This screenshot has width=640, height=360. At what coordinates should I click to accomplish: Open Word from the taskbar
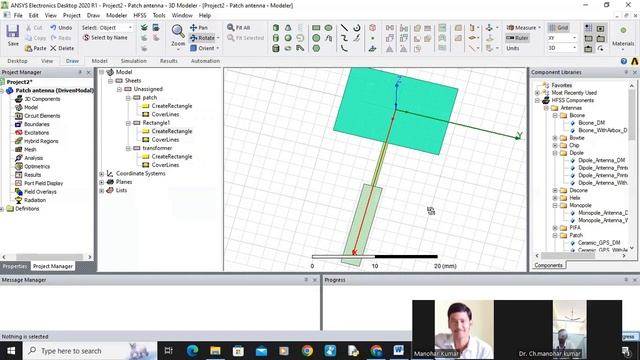coord(398,351)
